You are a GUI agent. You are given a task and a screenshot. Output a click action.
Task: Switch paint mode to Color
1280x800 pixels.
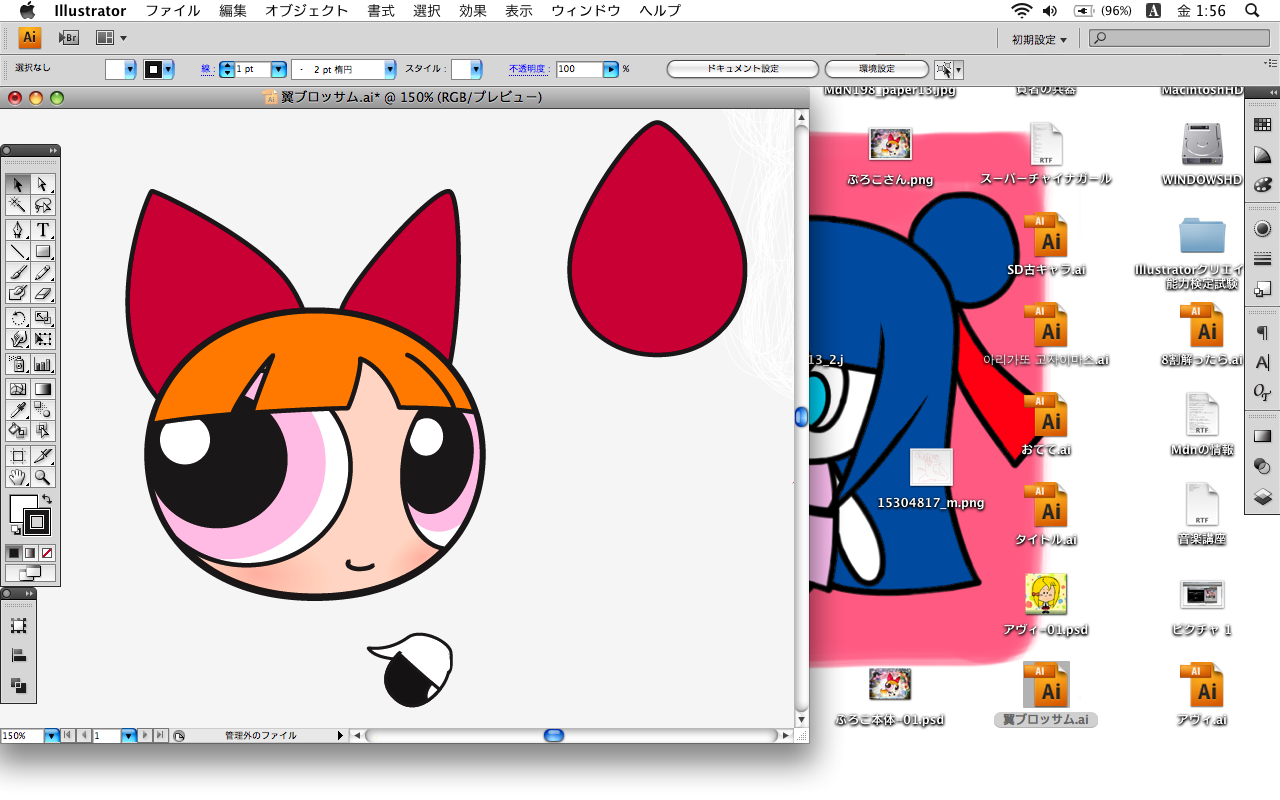click(x=14, y=552)
